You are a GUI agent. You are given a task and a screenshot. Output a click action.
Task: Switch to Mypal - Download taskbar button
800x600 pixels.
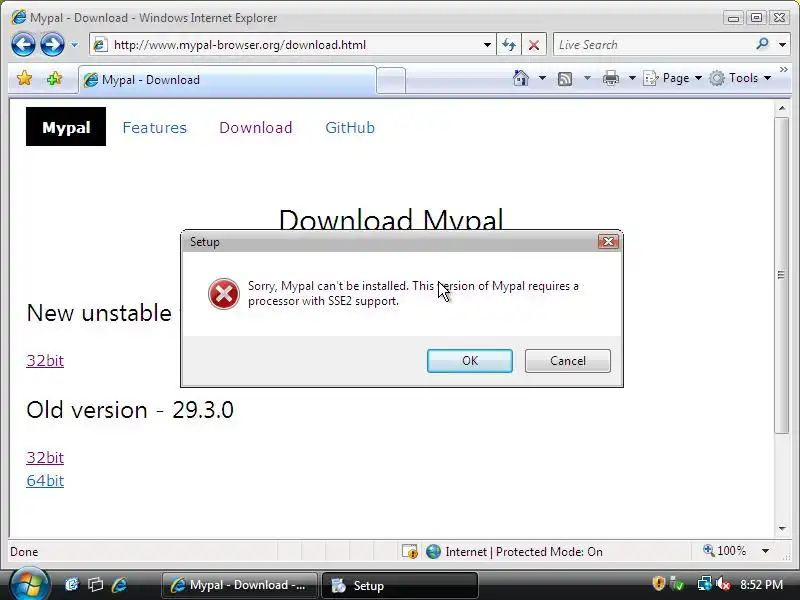240,585
